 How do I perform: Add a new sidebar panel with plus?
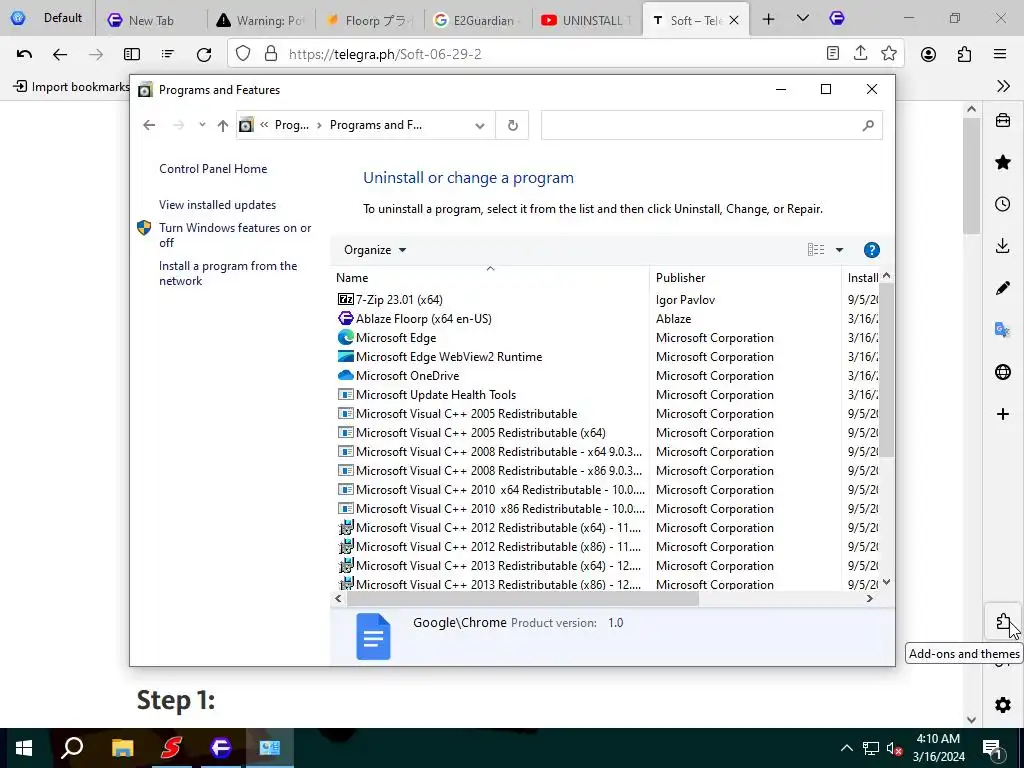coord(1002,414)
